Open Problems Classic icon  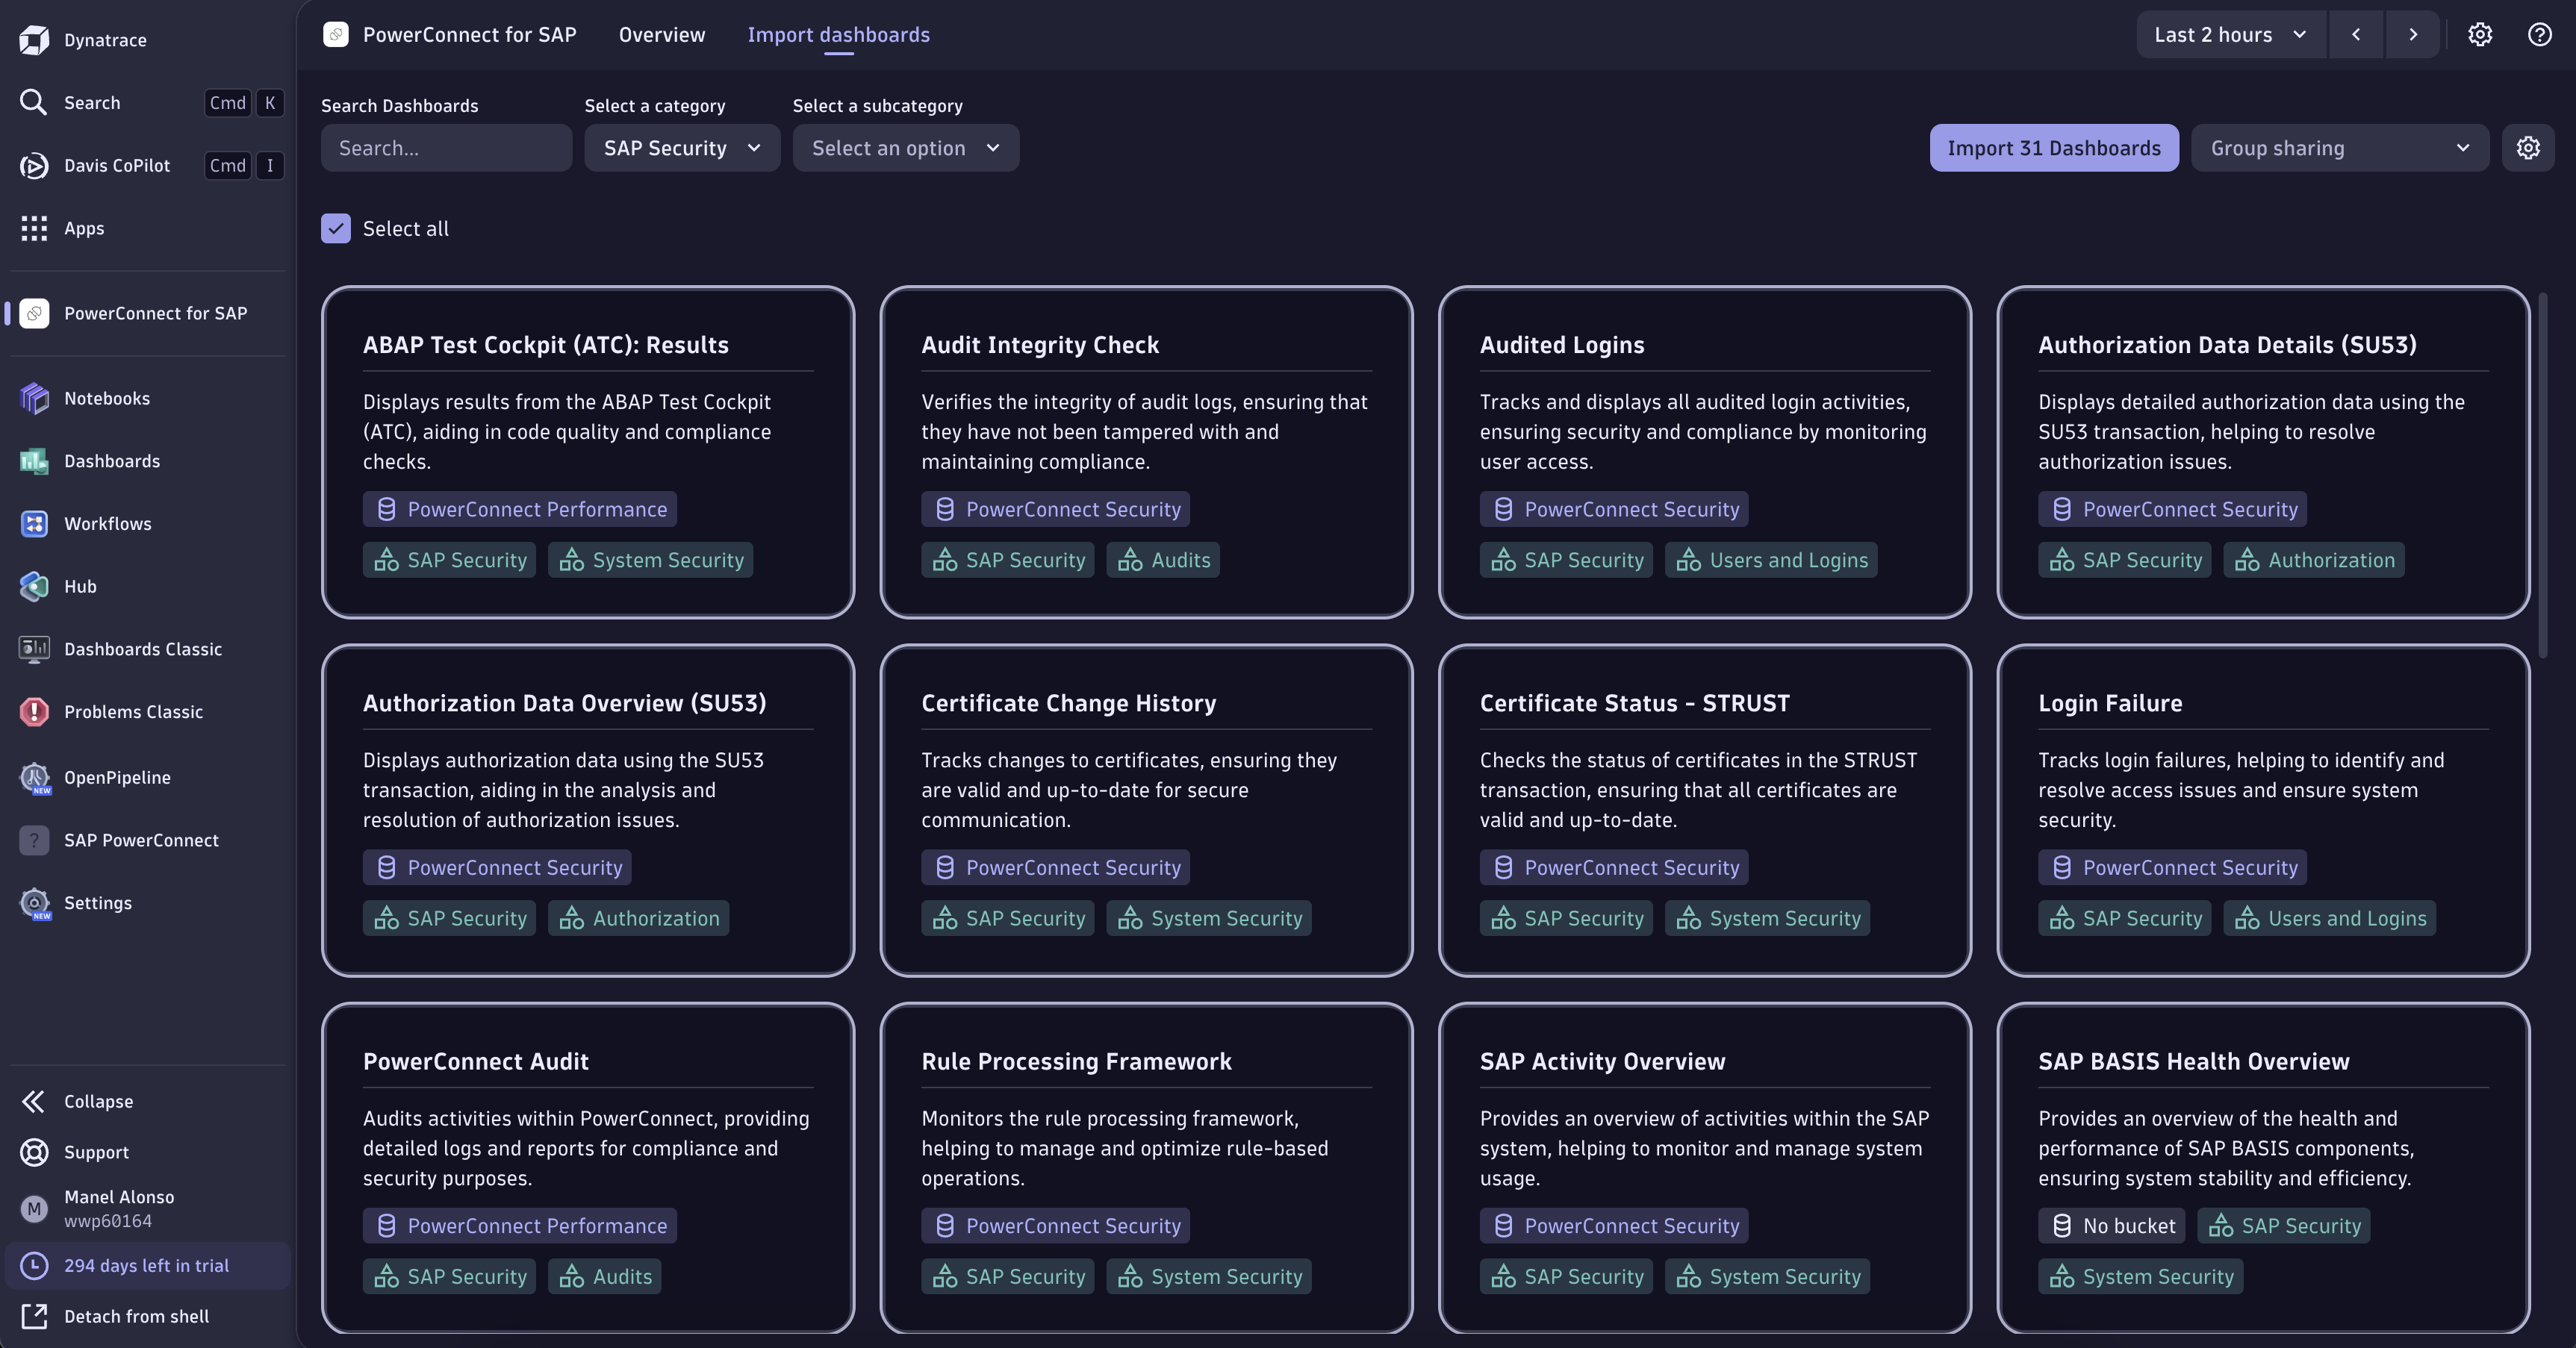coord(34,712)
